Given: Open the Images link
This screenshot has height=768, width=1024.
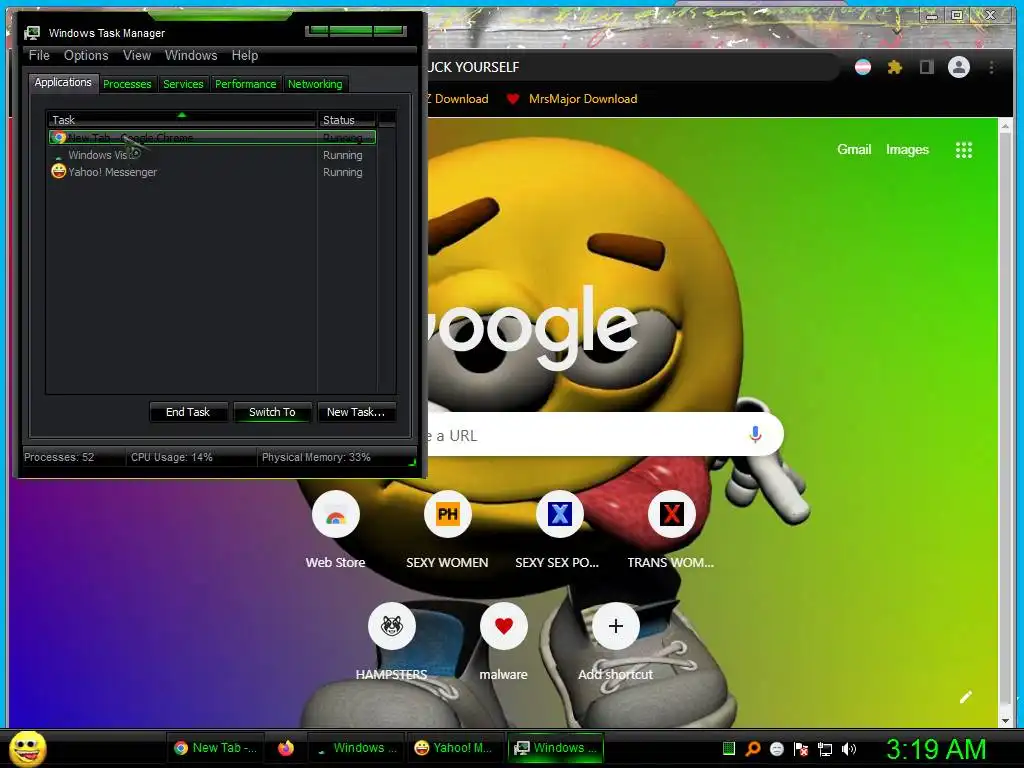Looking at the screenshot, I should point(907,150).
